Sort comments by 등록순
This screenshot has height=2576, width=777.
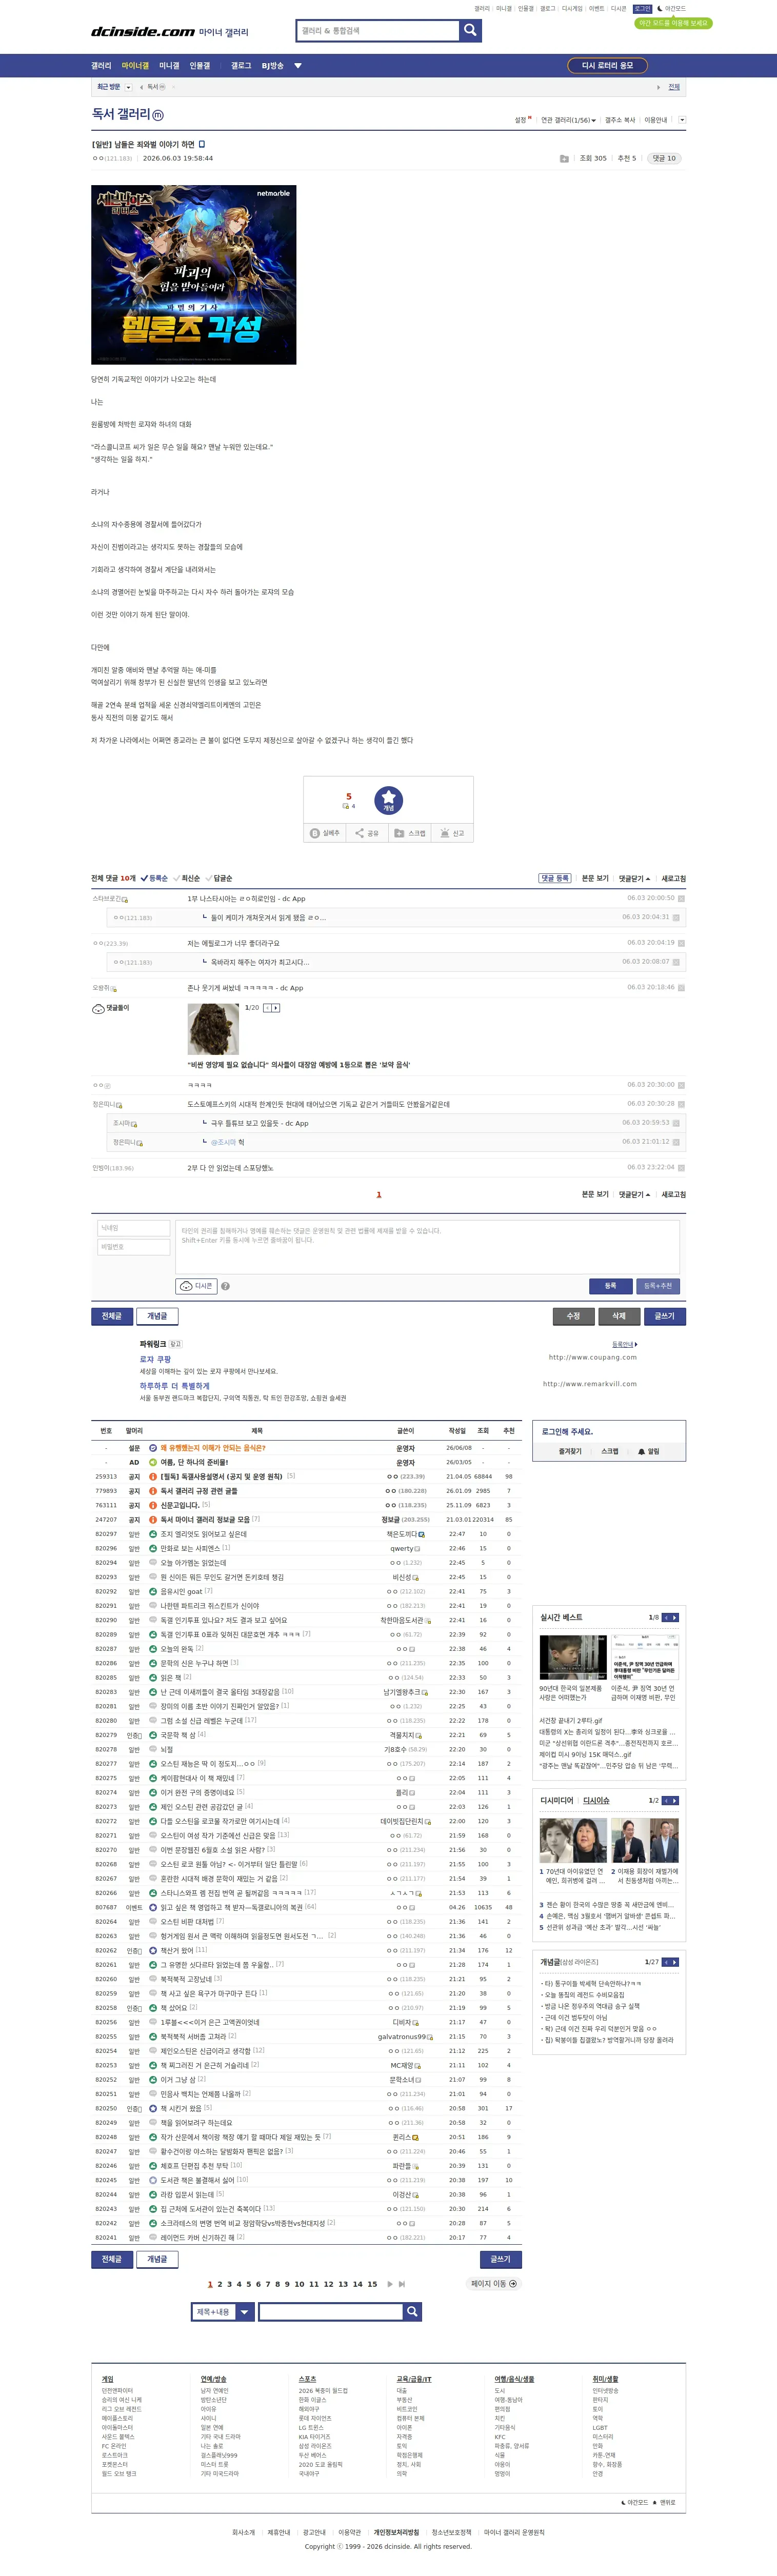[154, 878]
